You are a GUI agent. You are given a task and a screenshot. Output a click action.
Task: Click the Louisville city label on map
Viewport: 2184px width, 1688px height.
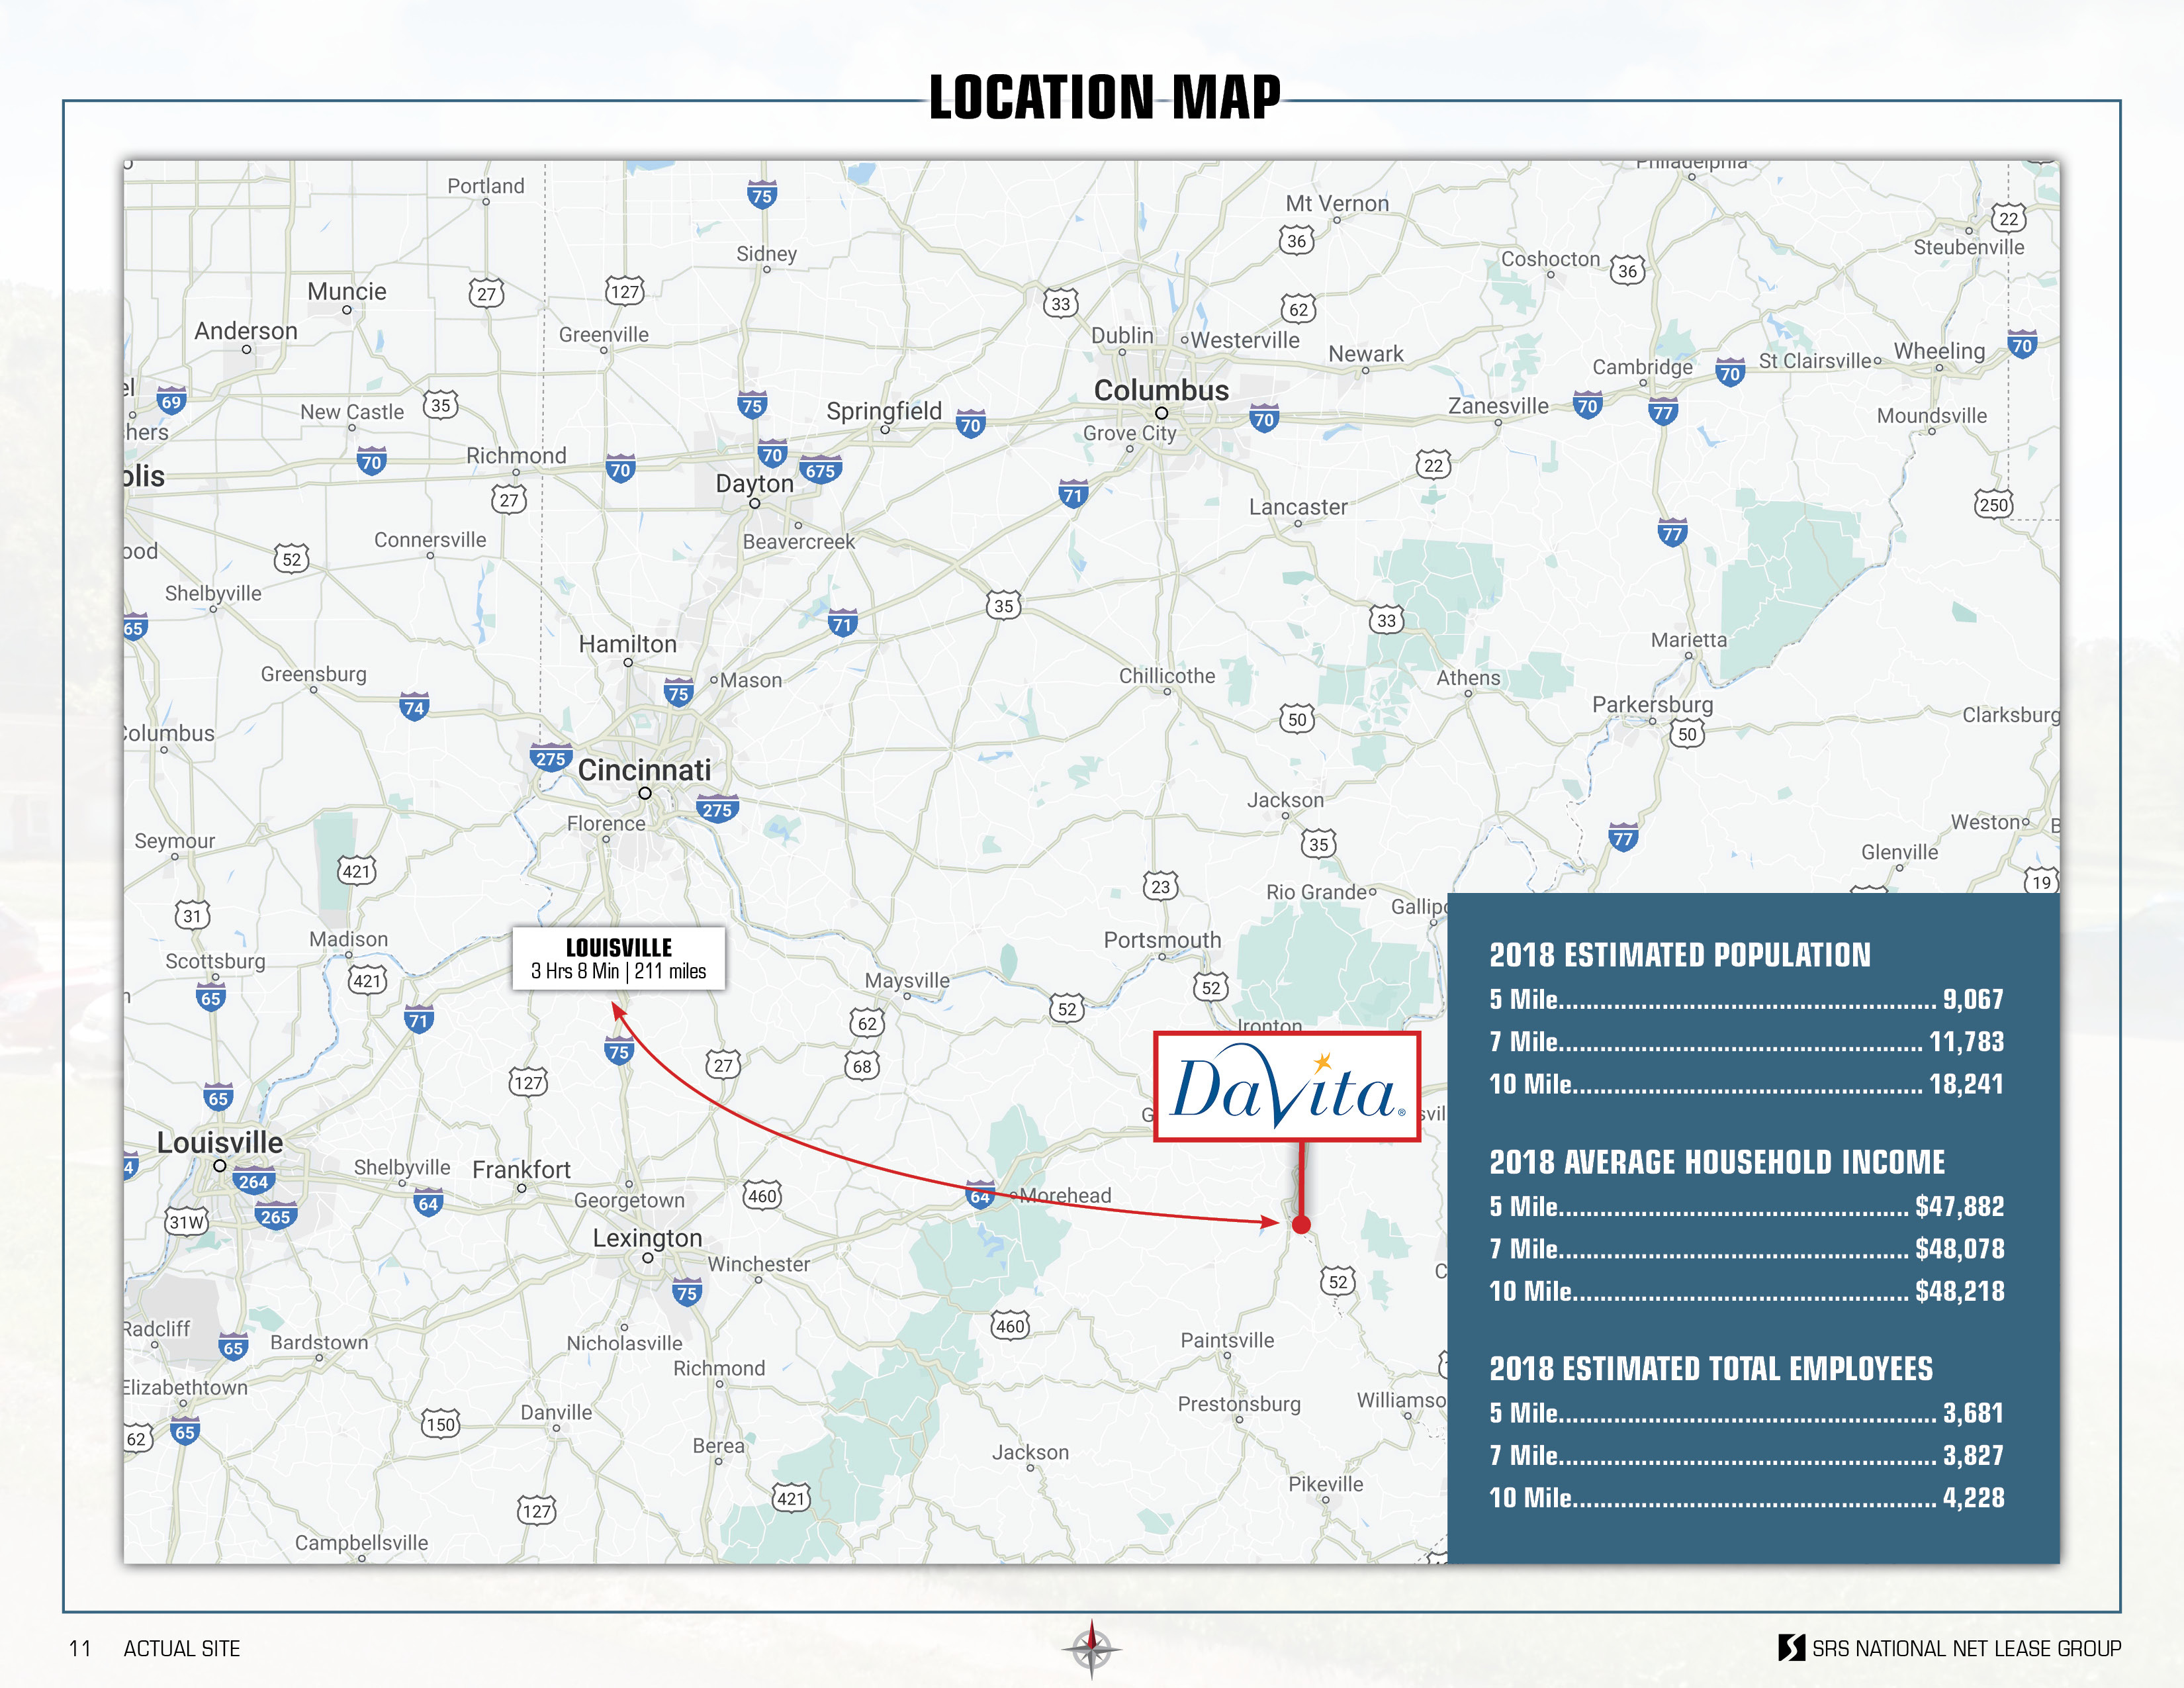(220, 1142)
